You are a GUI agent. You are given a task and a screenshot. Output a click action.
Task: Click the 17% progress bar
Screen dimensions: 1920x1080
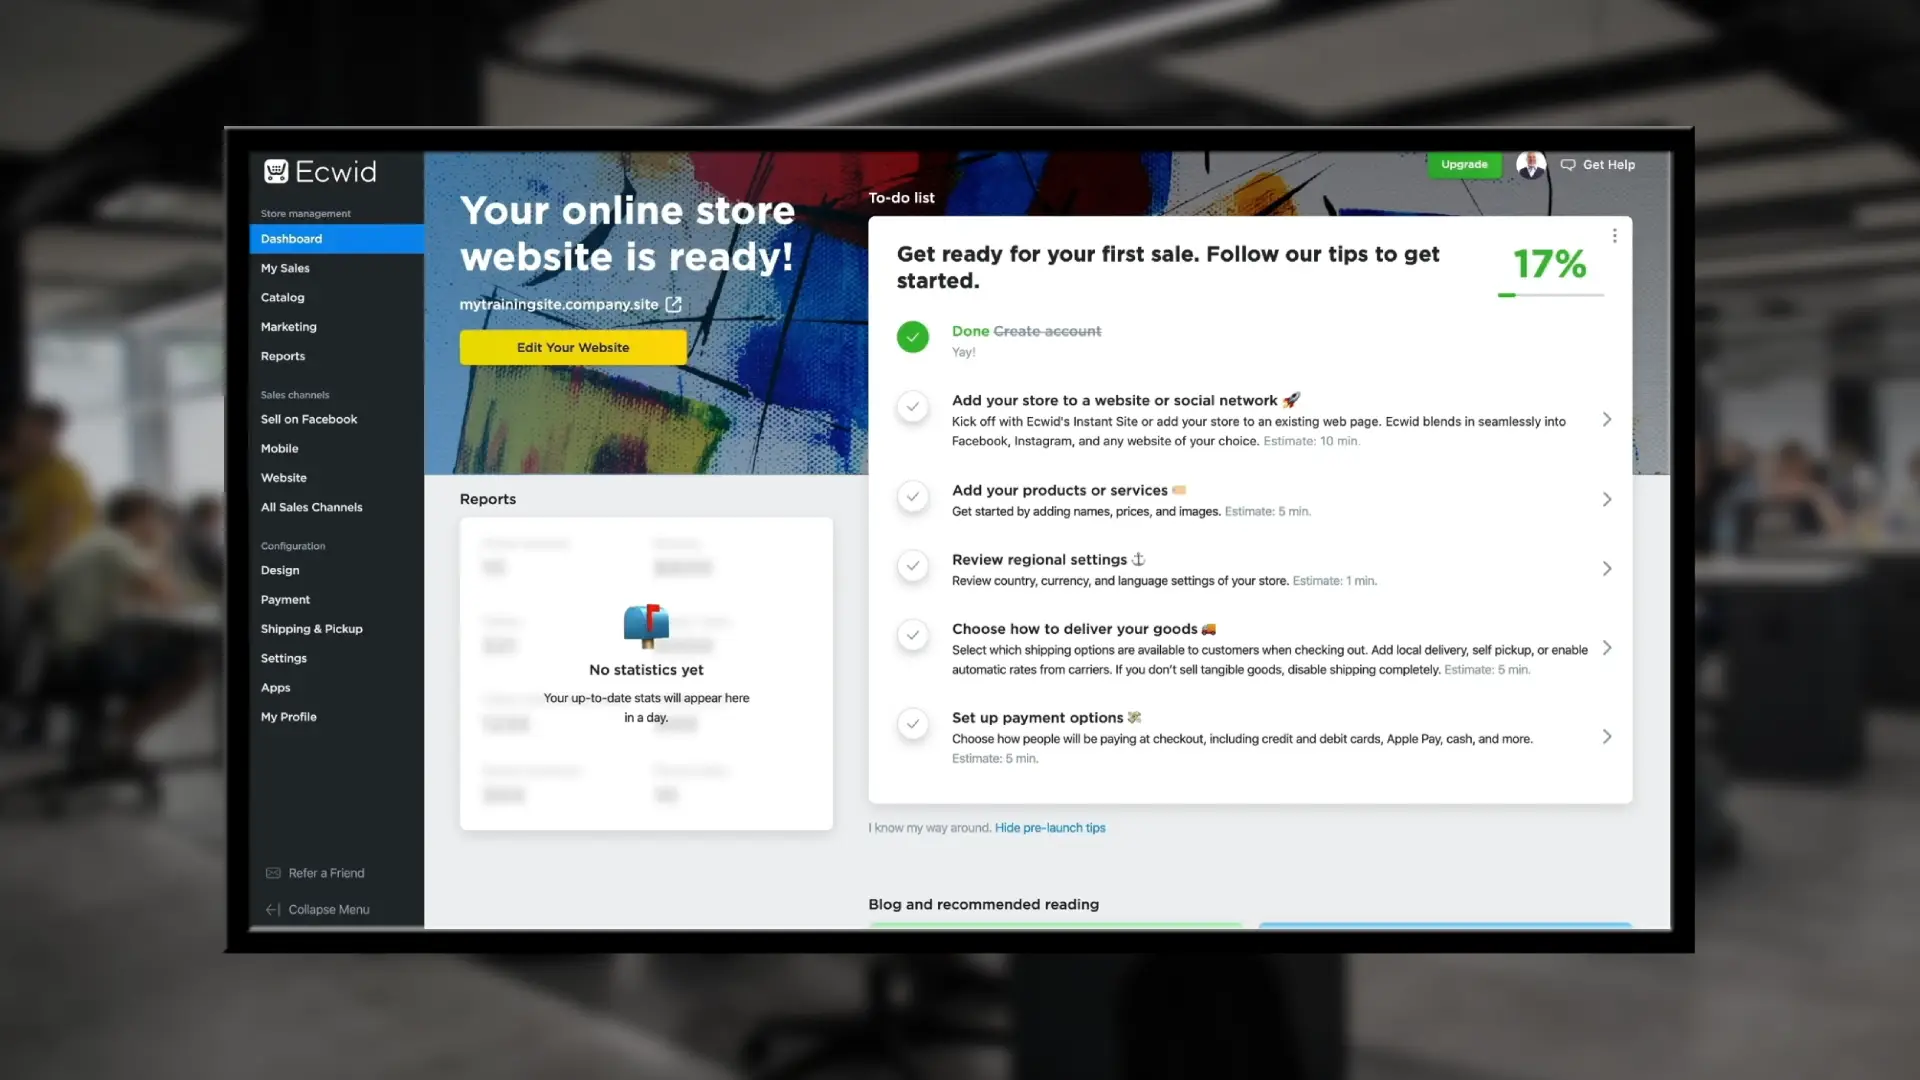pyautogui.click(x=1550, y=295)
